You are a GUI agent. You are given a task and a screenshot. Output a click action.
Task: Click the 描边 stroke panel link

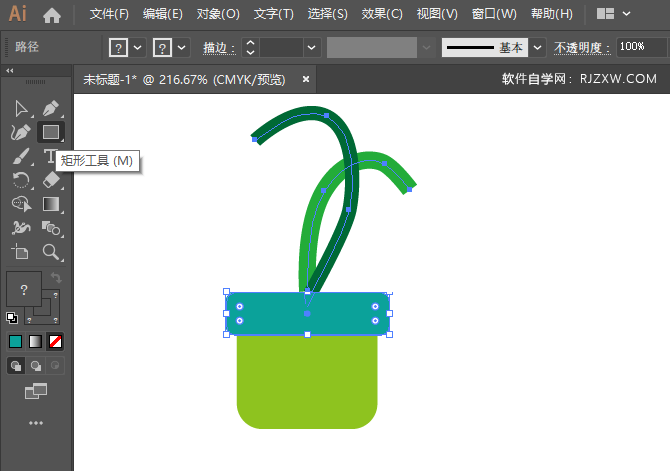219,48
